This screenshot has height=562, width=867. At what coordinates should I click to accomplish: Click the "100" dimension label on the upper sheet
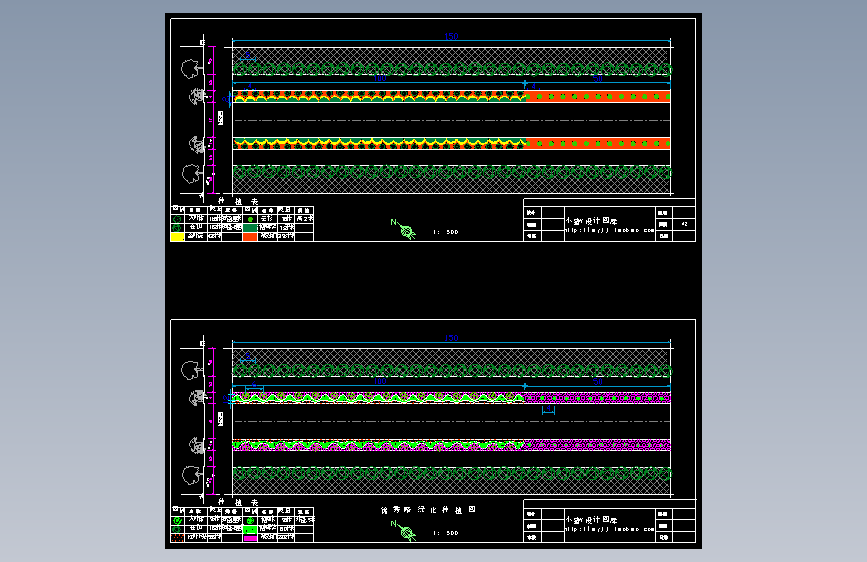point(379,79)
